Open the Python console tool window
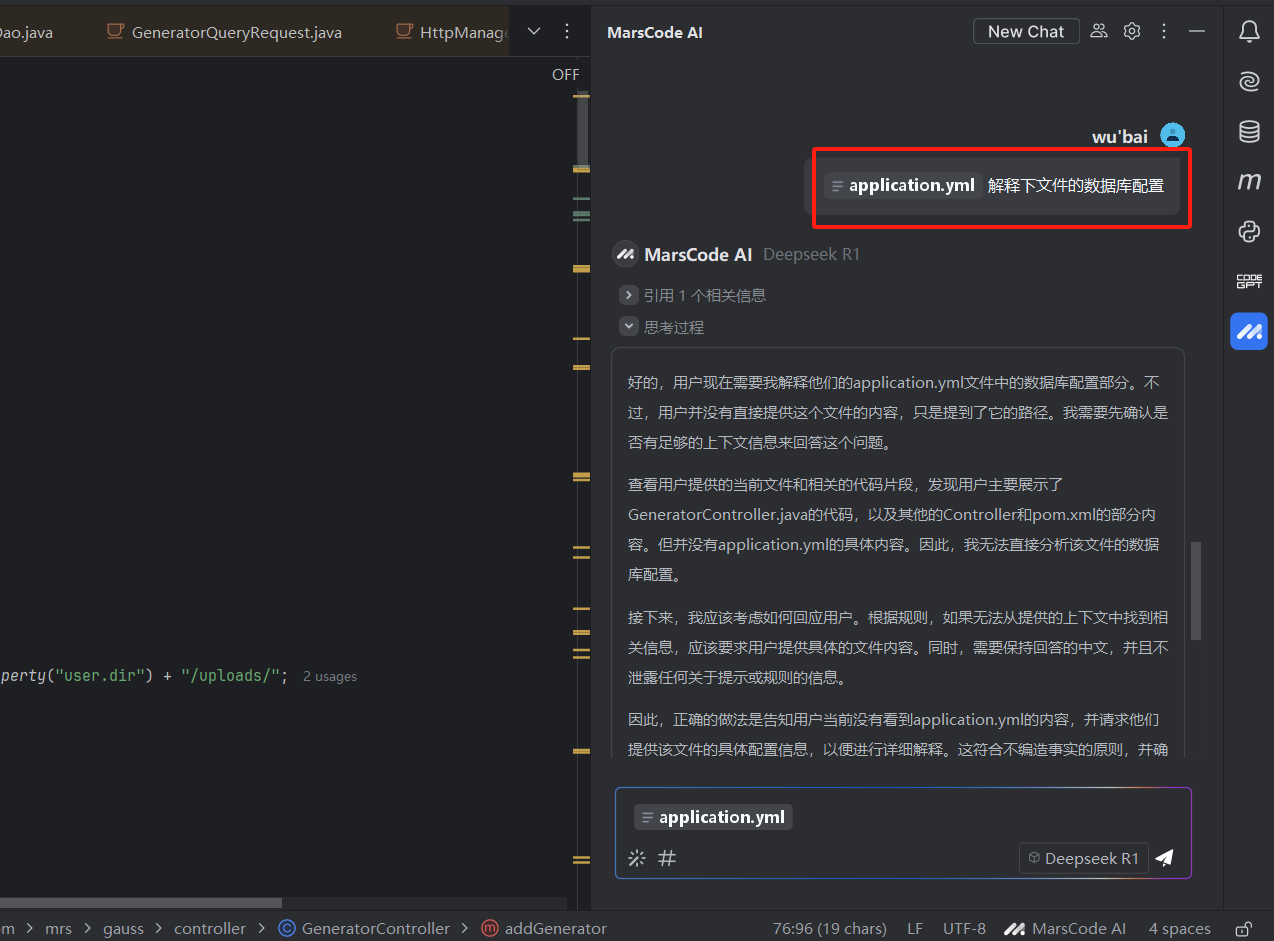 (x=1249, y=232)
